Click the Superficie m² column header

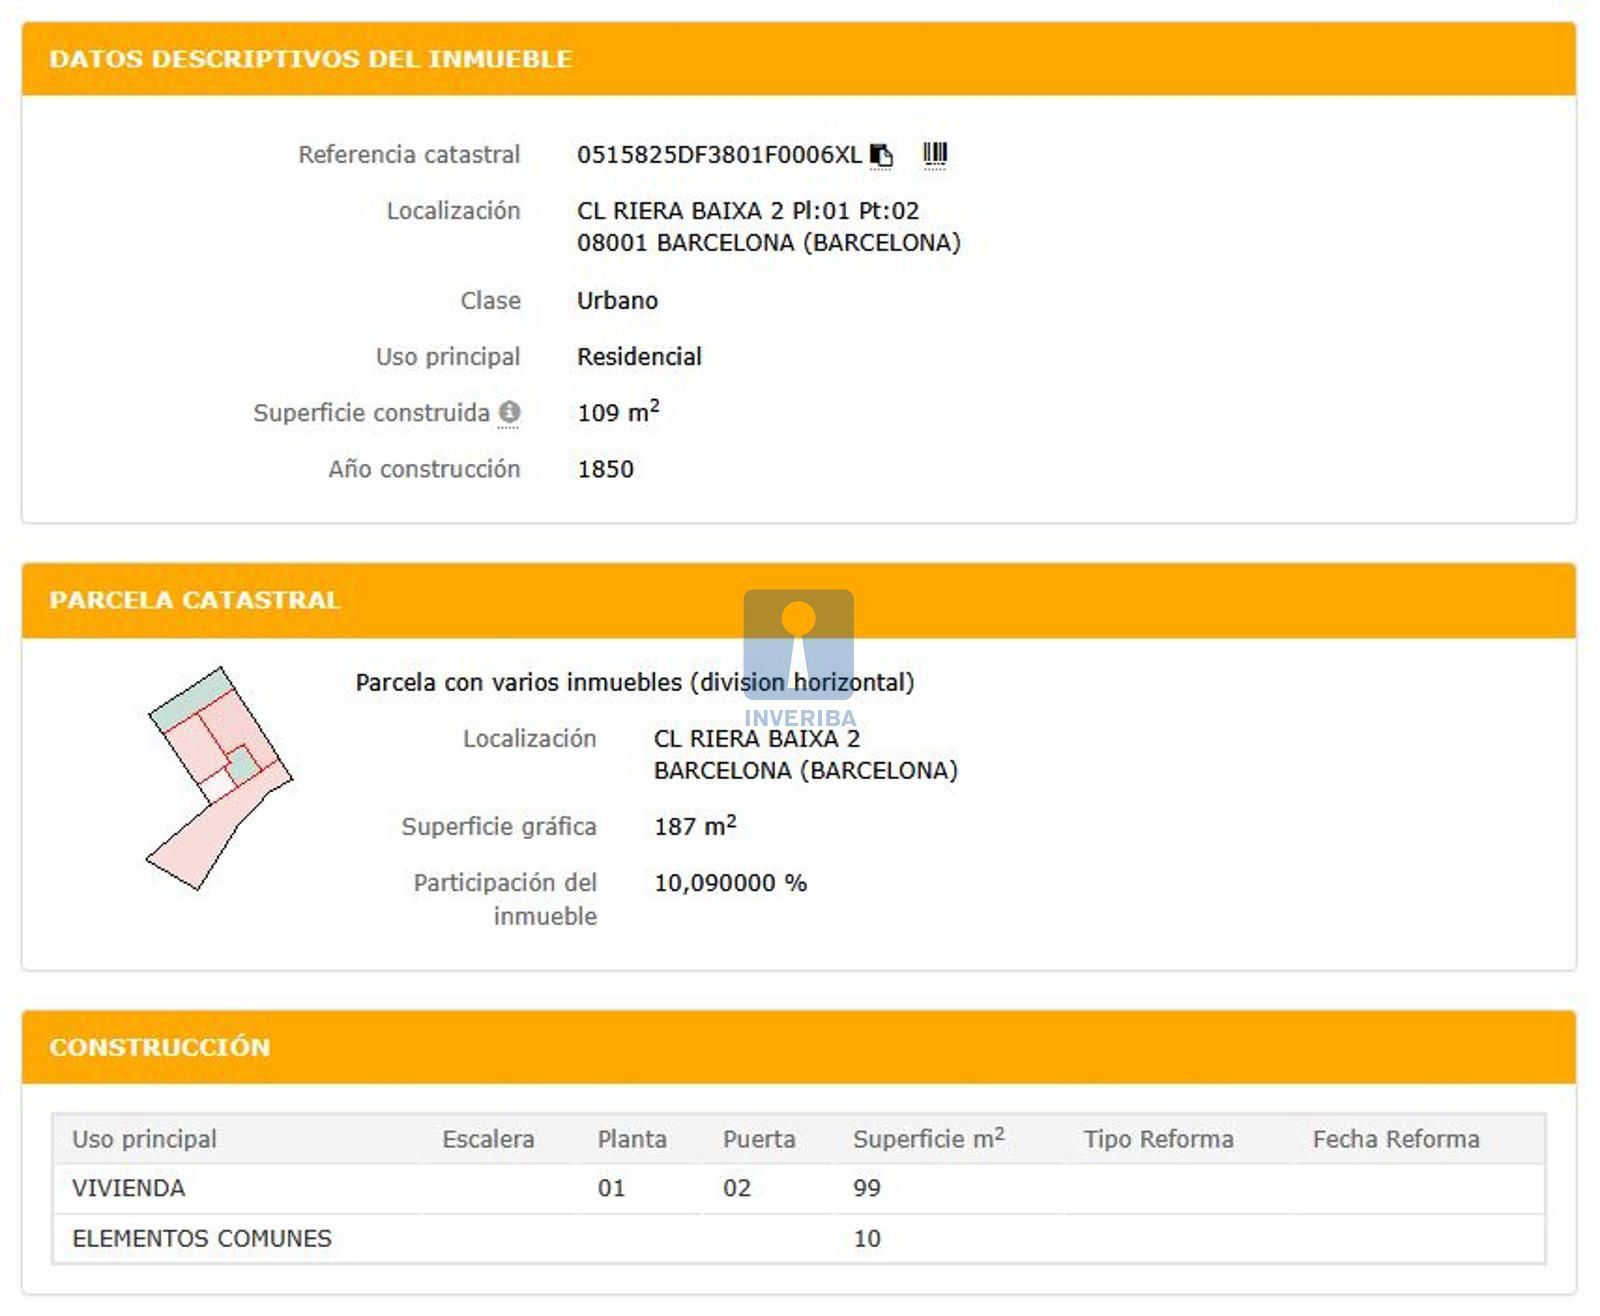(x=928, y=1139)
